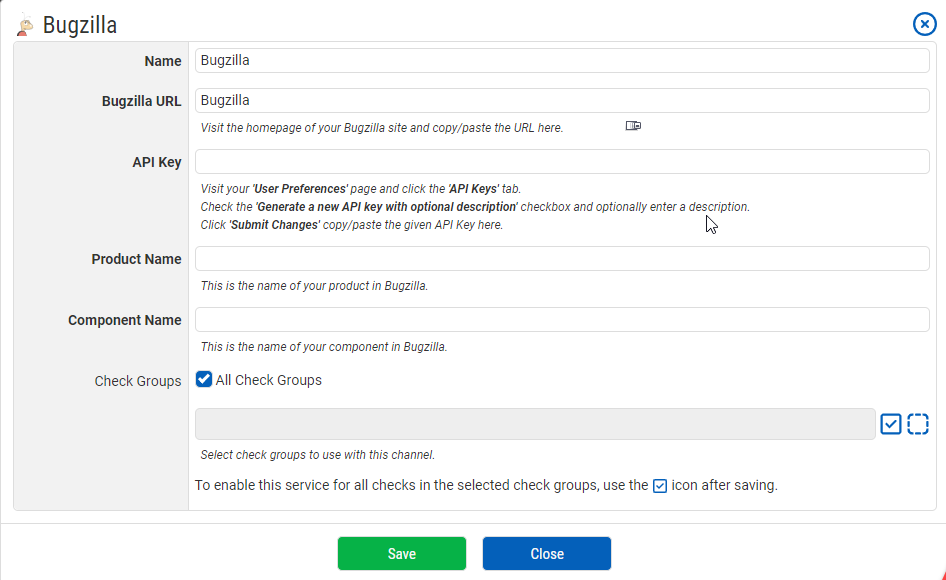The image size is (946, 580).
Task: Focus the Component Name input
Action: (x=562, y=320)
